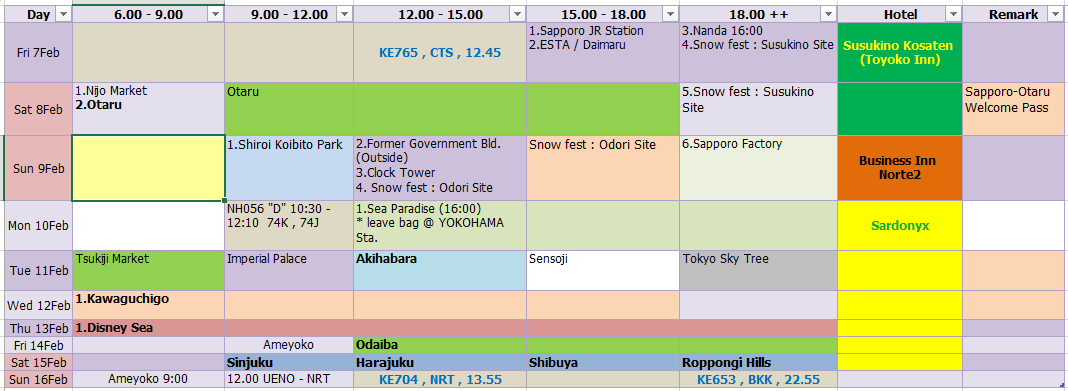This screenshot has width=1068, height=391.
Task: Open the 12.00 - 15.00 filter dropdown
Action: tap(518, 14)
